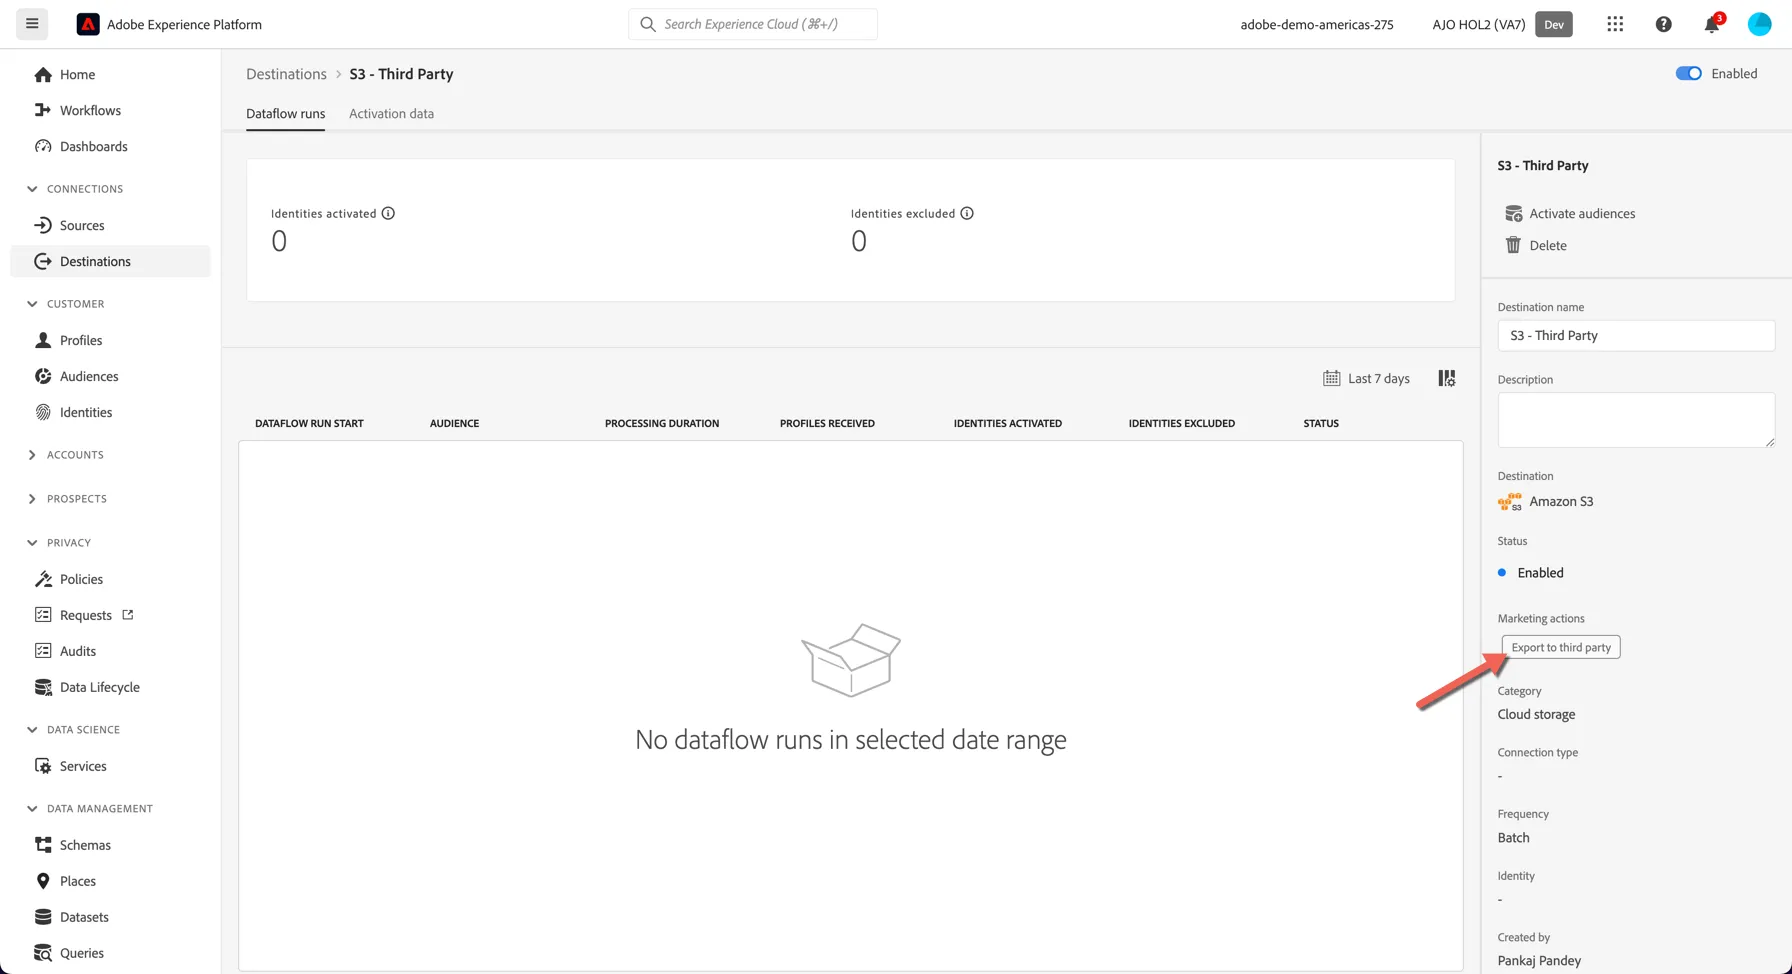Viewport: 1792px width, 974px height.
Task: Open the hamburger navigation menu
Action: click(x=32, y=24)
